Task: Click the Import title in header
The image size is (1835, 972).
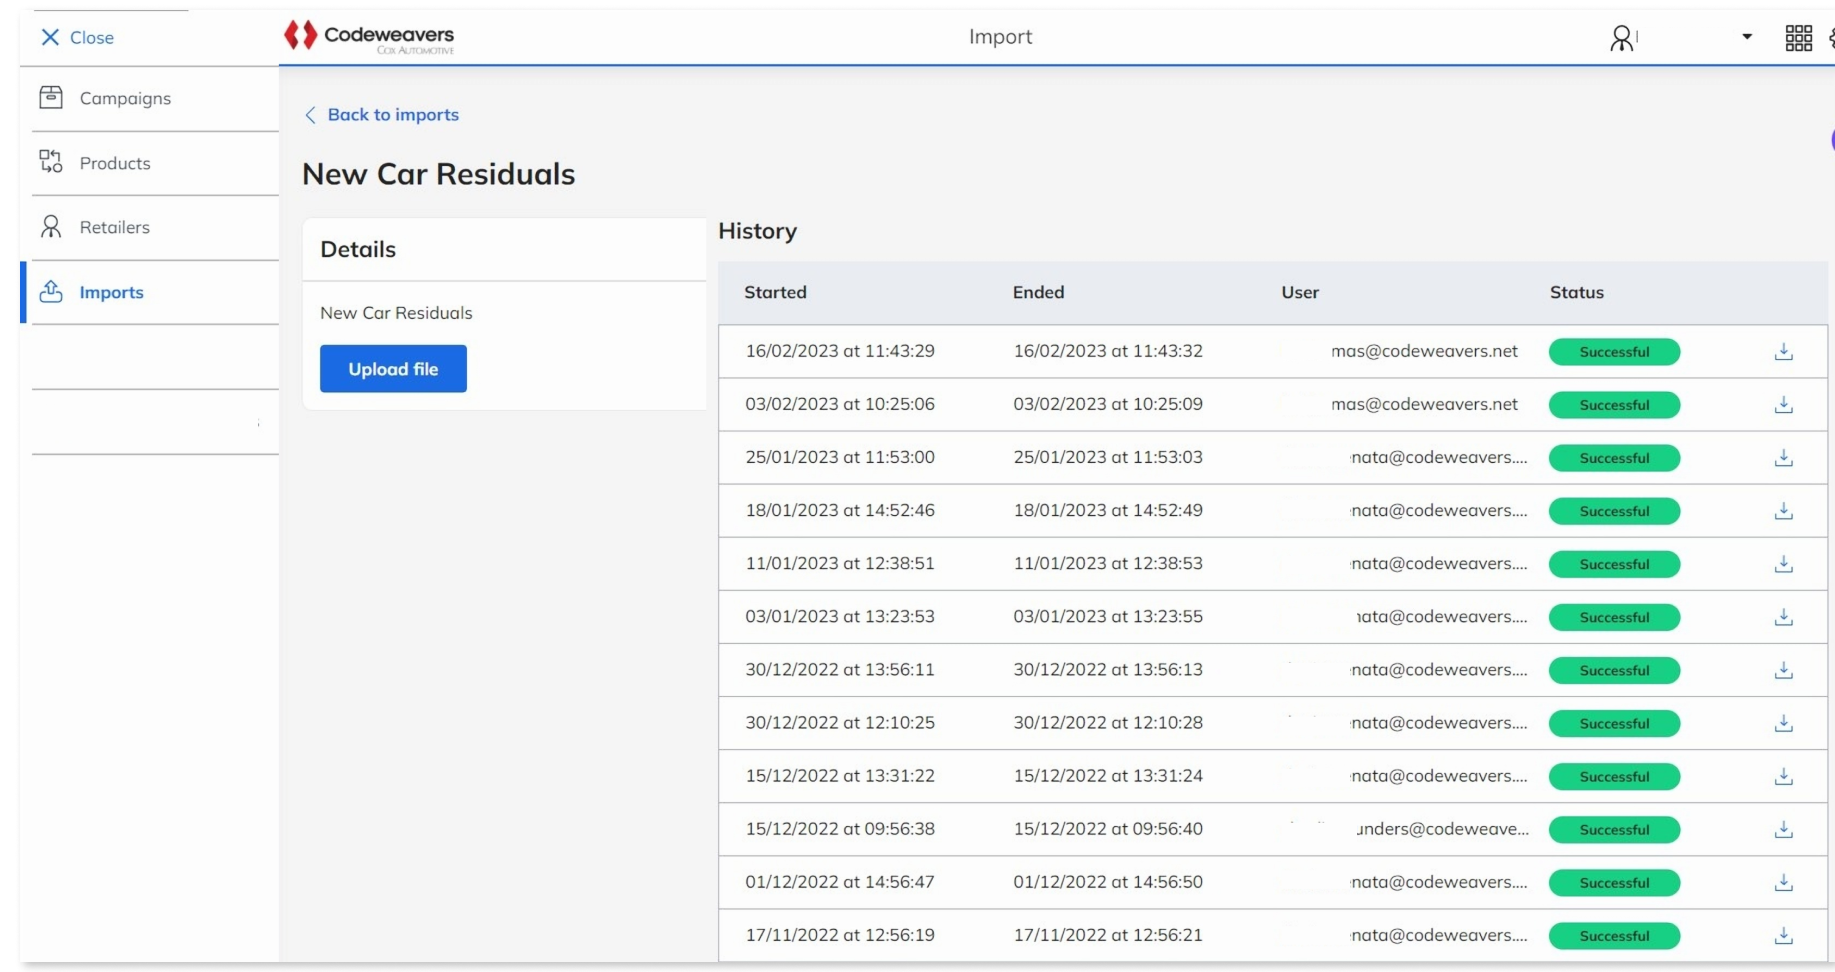Action: [x=1000, y=37]
